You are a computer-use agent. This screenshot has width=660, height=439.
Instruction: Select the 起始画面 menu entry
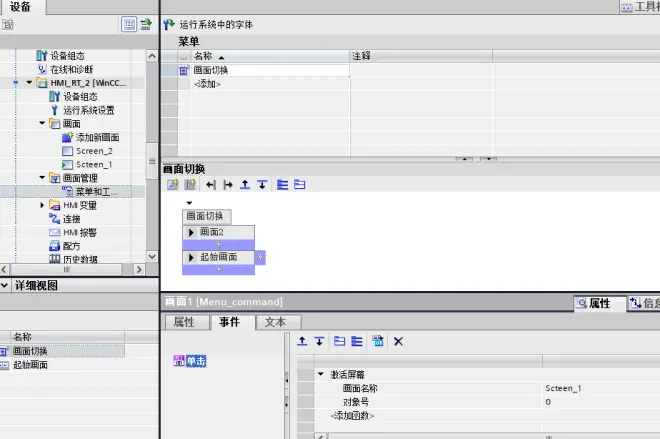(x=219, y=257)
